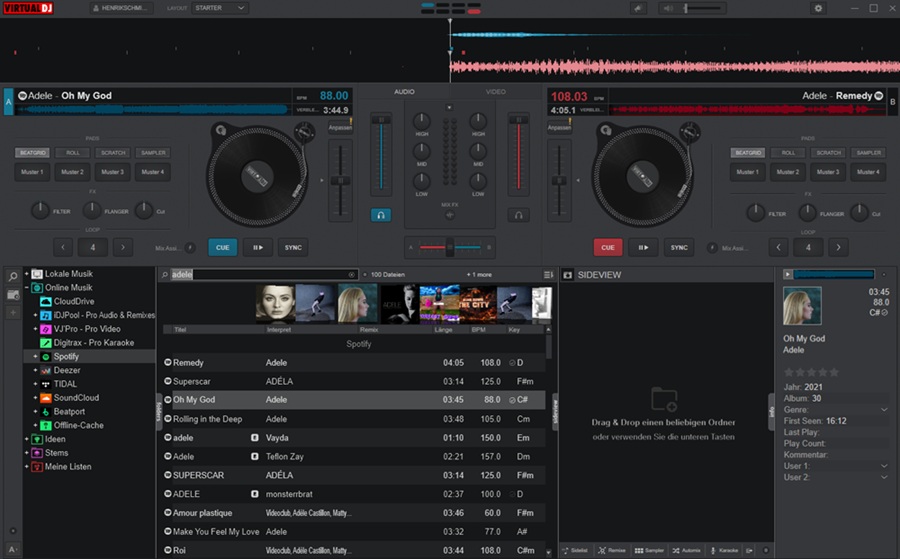Image resolution: width=900 pixels, height=559 pixels.
Task: Click the CloudDrive cloud icon
Action: [x=46, y=301]
